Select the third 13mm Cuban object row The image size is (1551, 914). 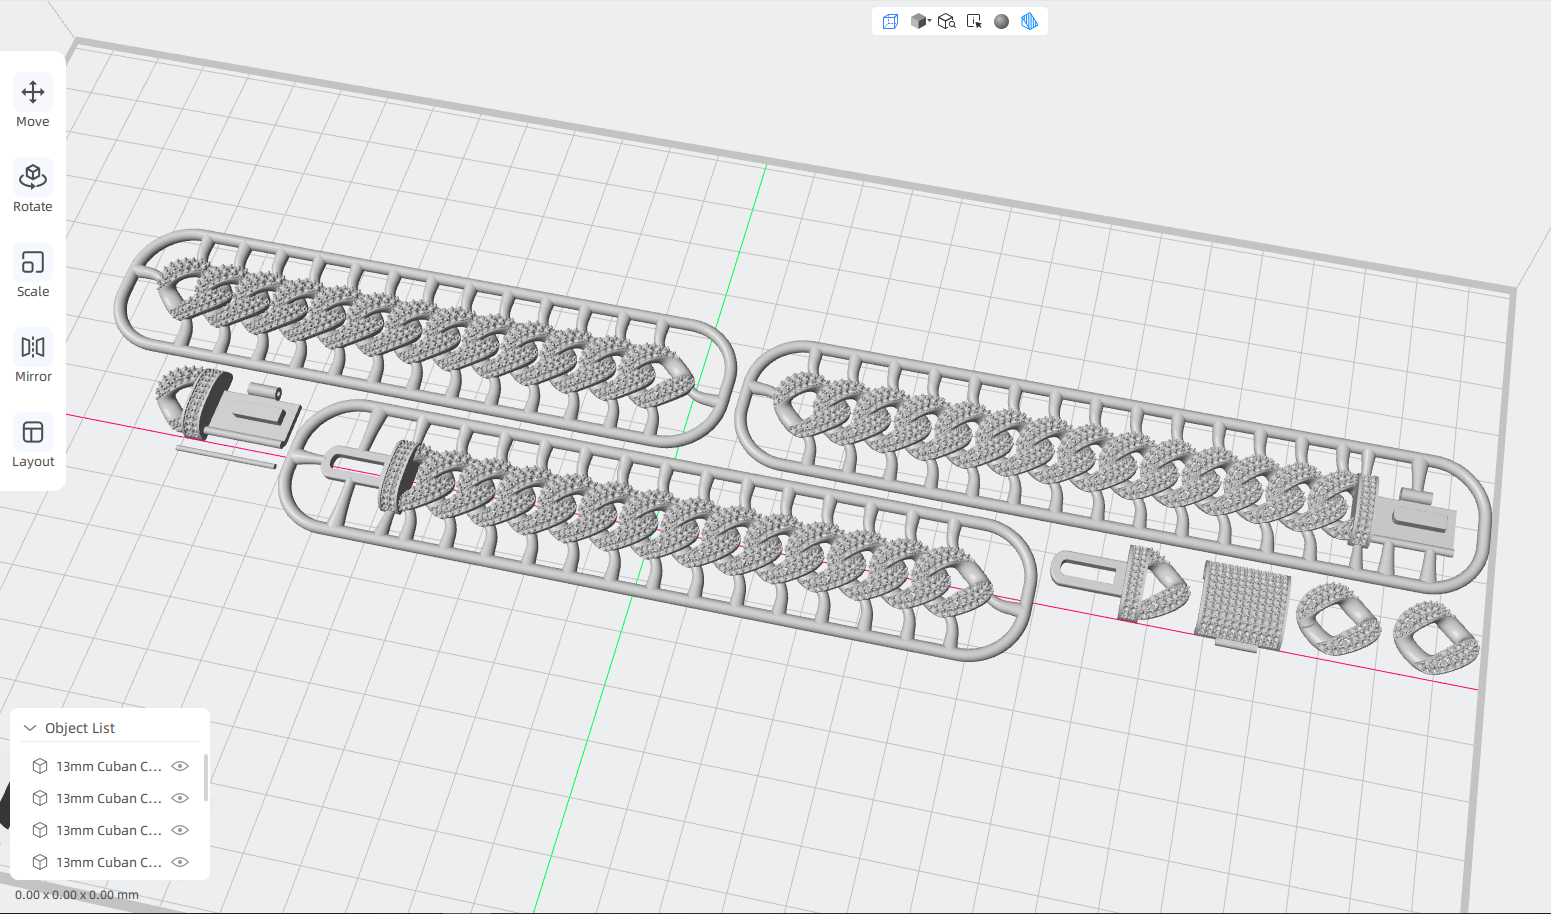110,830
